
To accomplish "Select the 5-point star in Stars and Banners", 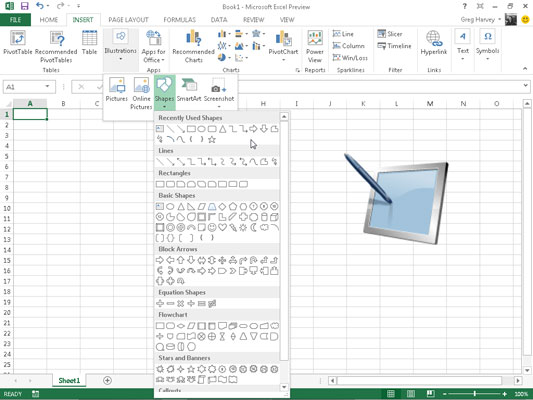I will tap(191, 369).
